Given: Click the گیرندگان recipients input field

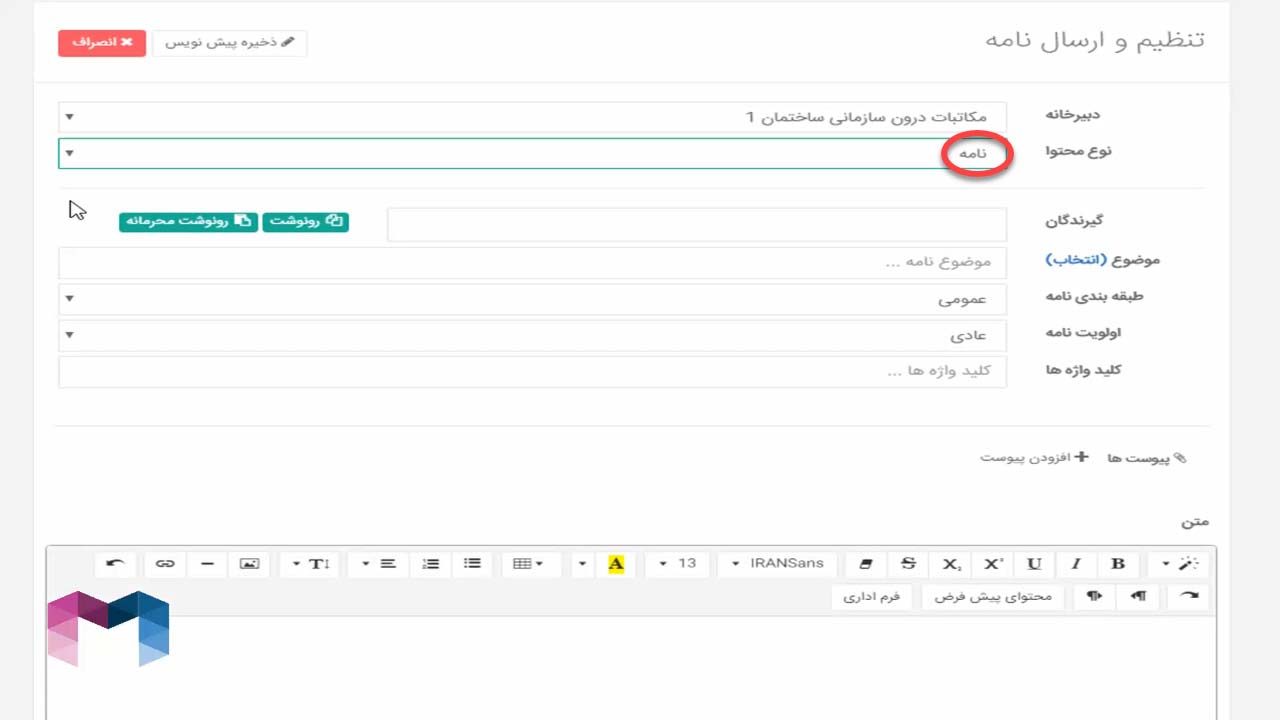Looking at the screenshot, I should point(697,224).
